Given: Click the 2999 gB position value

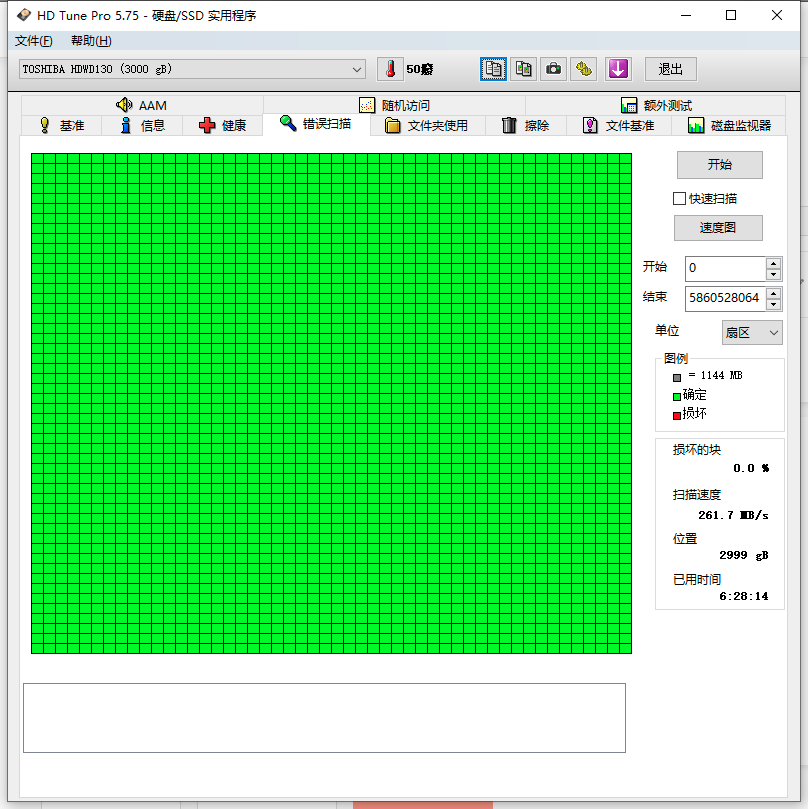Looking at the screenshot, I should (x=744, y=555).
